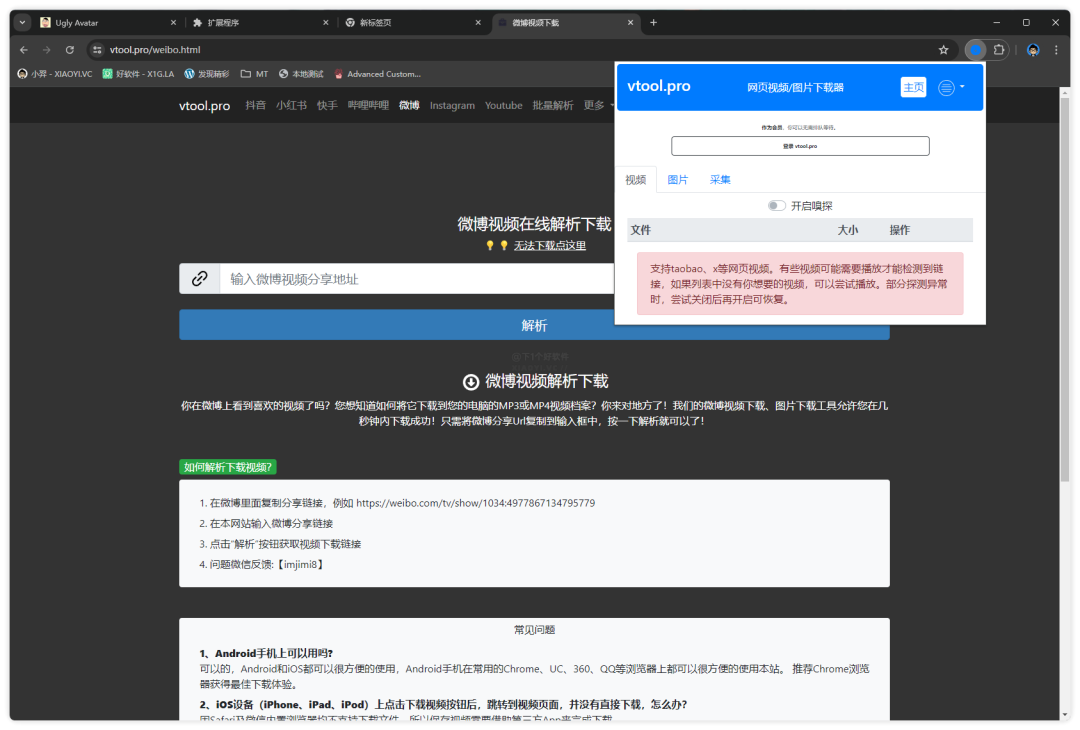
Task: Open the Chrome extensions puzzle icon
Action: (x=999, y=50)
